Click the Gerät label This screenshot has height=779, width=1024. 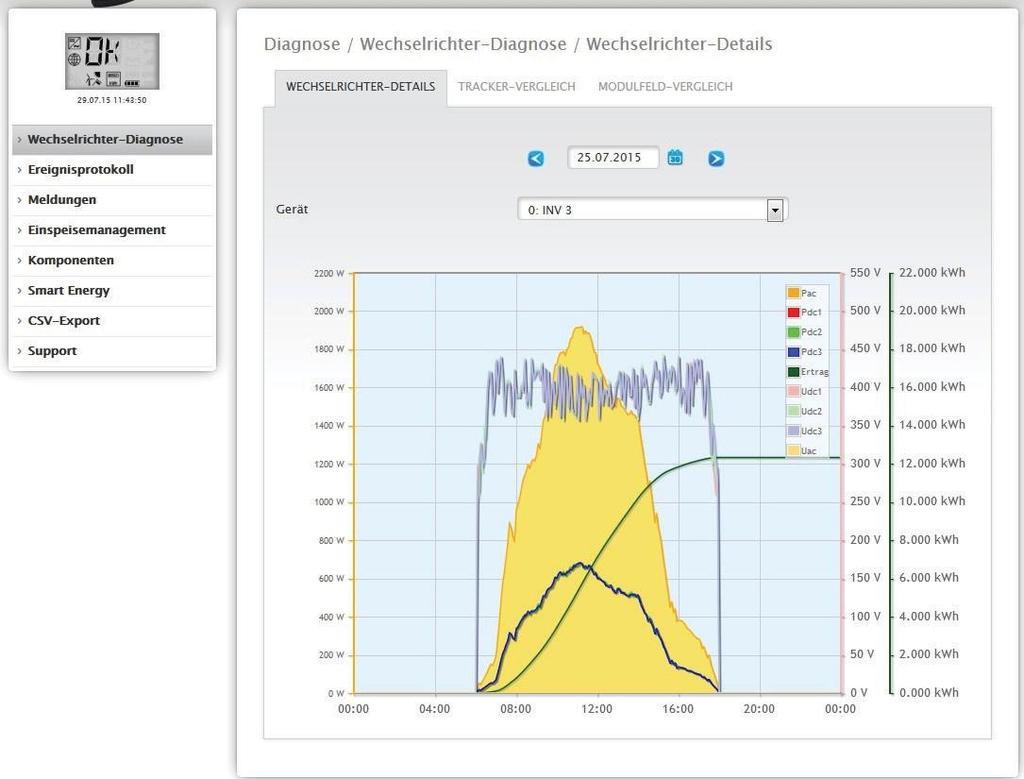[x=292, y=210]
